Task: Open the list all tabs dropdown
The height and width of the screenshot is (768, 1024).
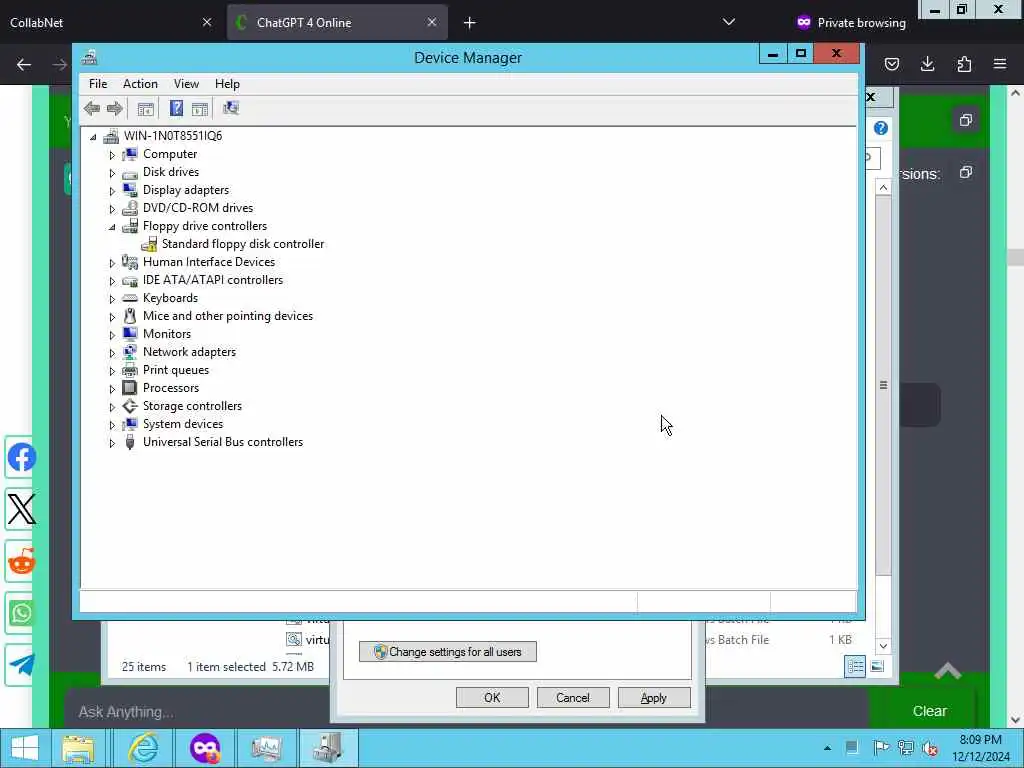Action: coord(729,22)
